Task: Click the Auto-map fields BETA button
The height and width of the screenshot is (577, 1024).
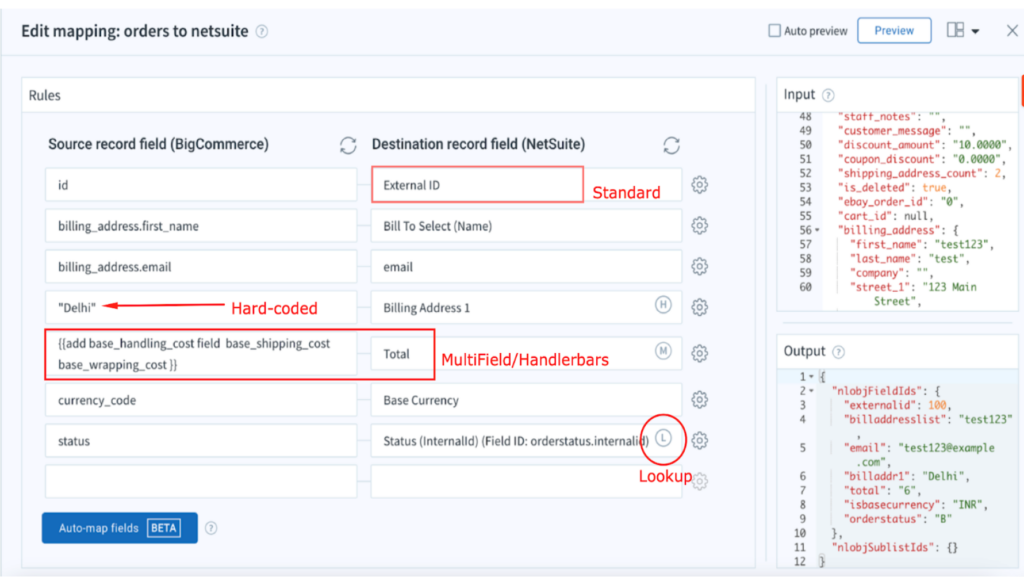Action: tap(120, 527)
